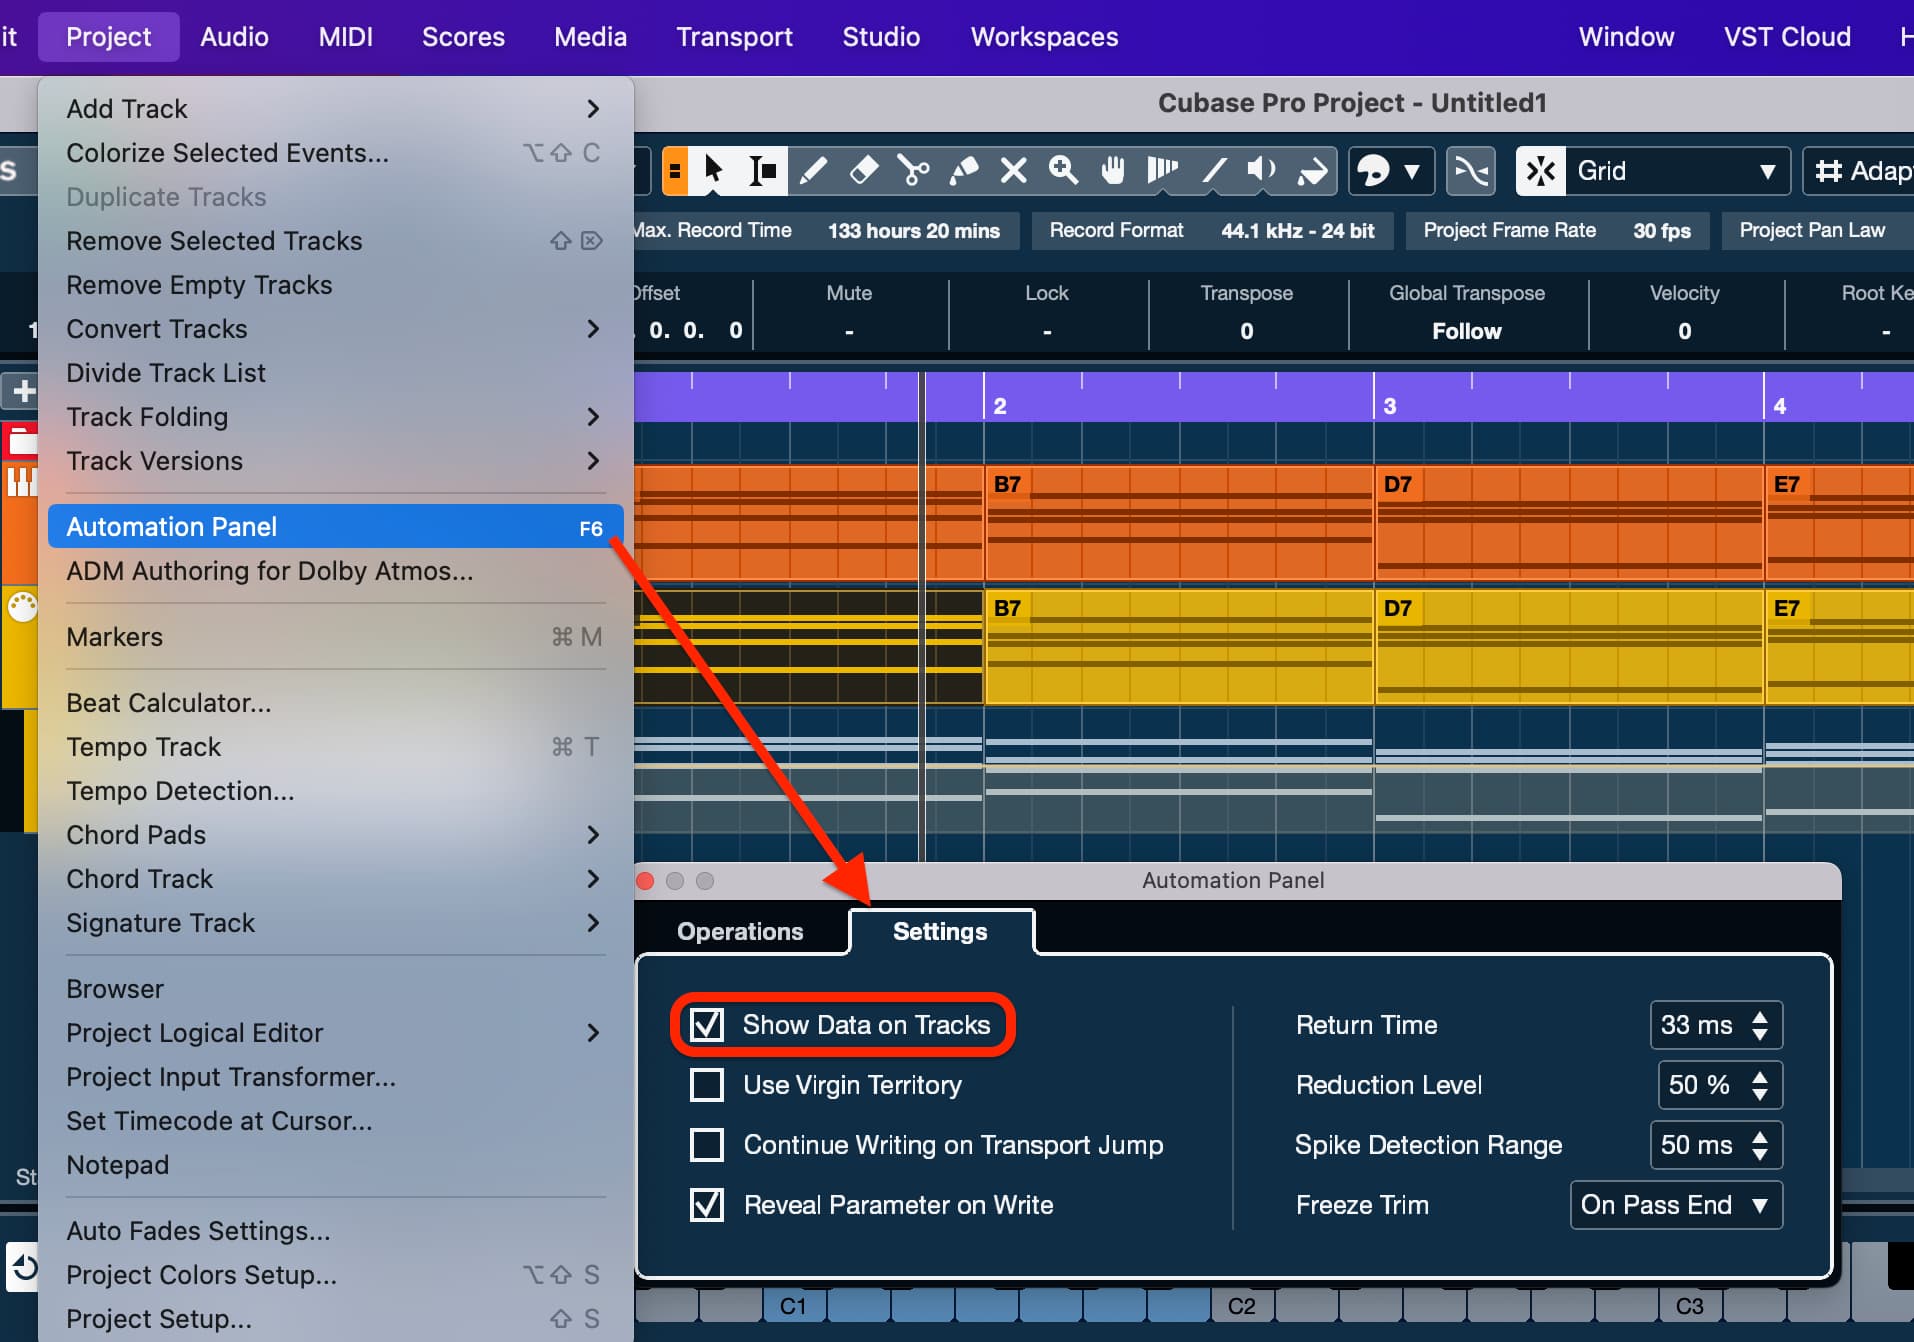Enable Continue Writing on Transport Jump

click(x=707, y=1145)
